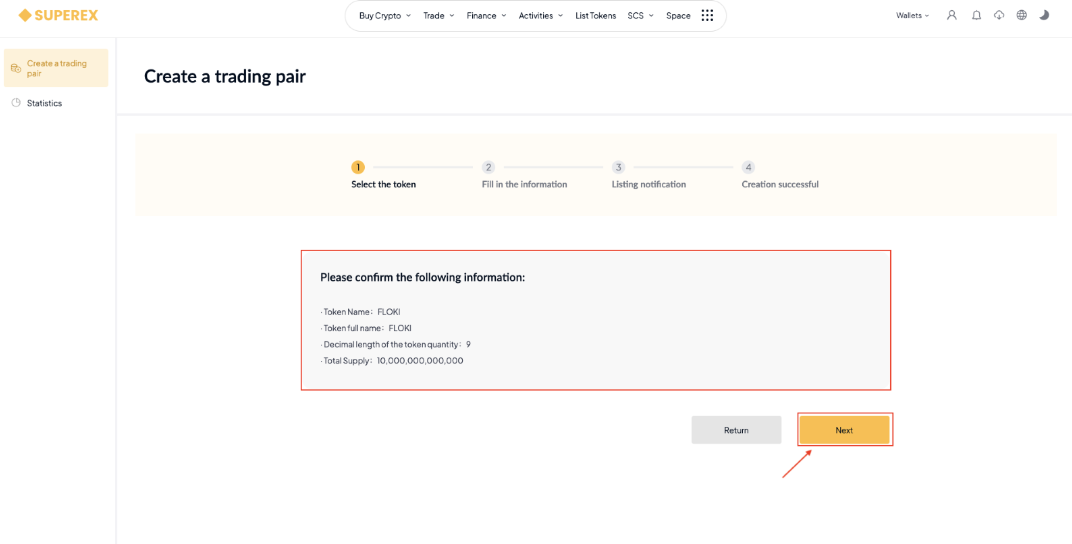This screenshot has height=544, width=1072.
Task: Click step 4 circle Creation successful
Action: click(x=749, y=167)
